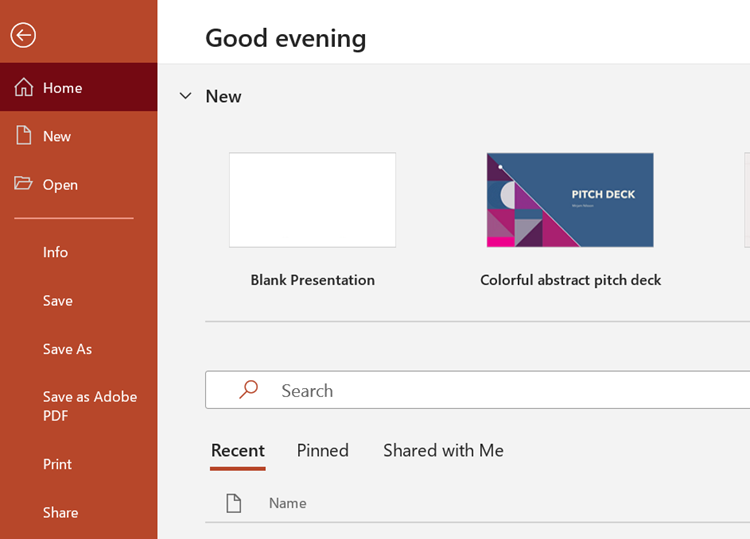The width and height of the screenshot is (750, 539).
Task: Open the Share option
Action: click(x=60, y=512)
